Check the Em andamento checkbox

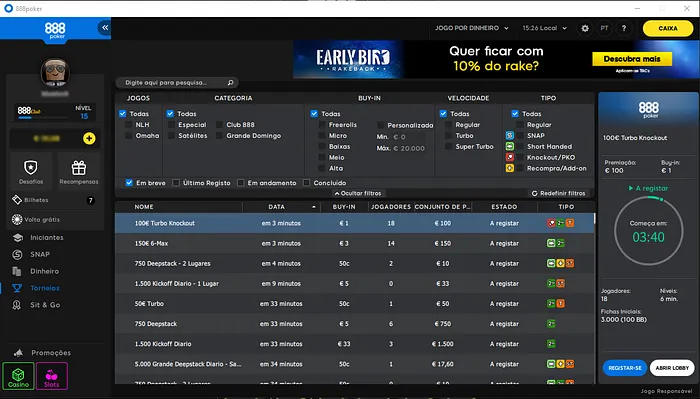(x=241, y=183)
